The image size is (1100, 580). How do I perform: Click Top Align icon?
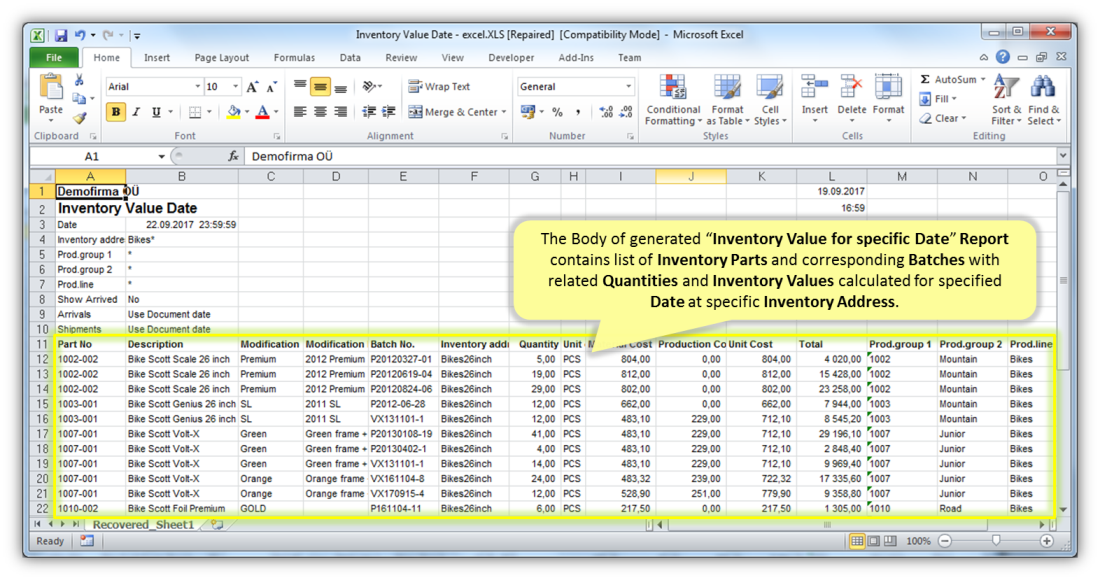pyautogui.click(x=300, y=87)
